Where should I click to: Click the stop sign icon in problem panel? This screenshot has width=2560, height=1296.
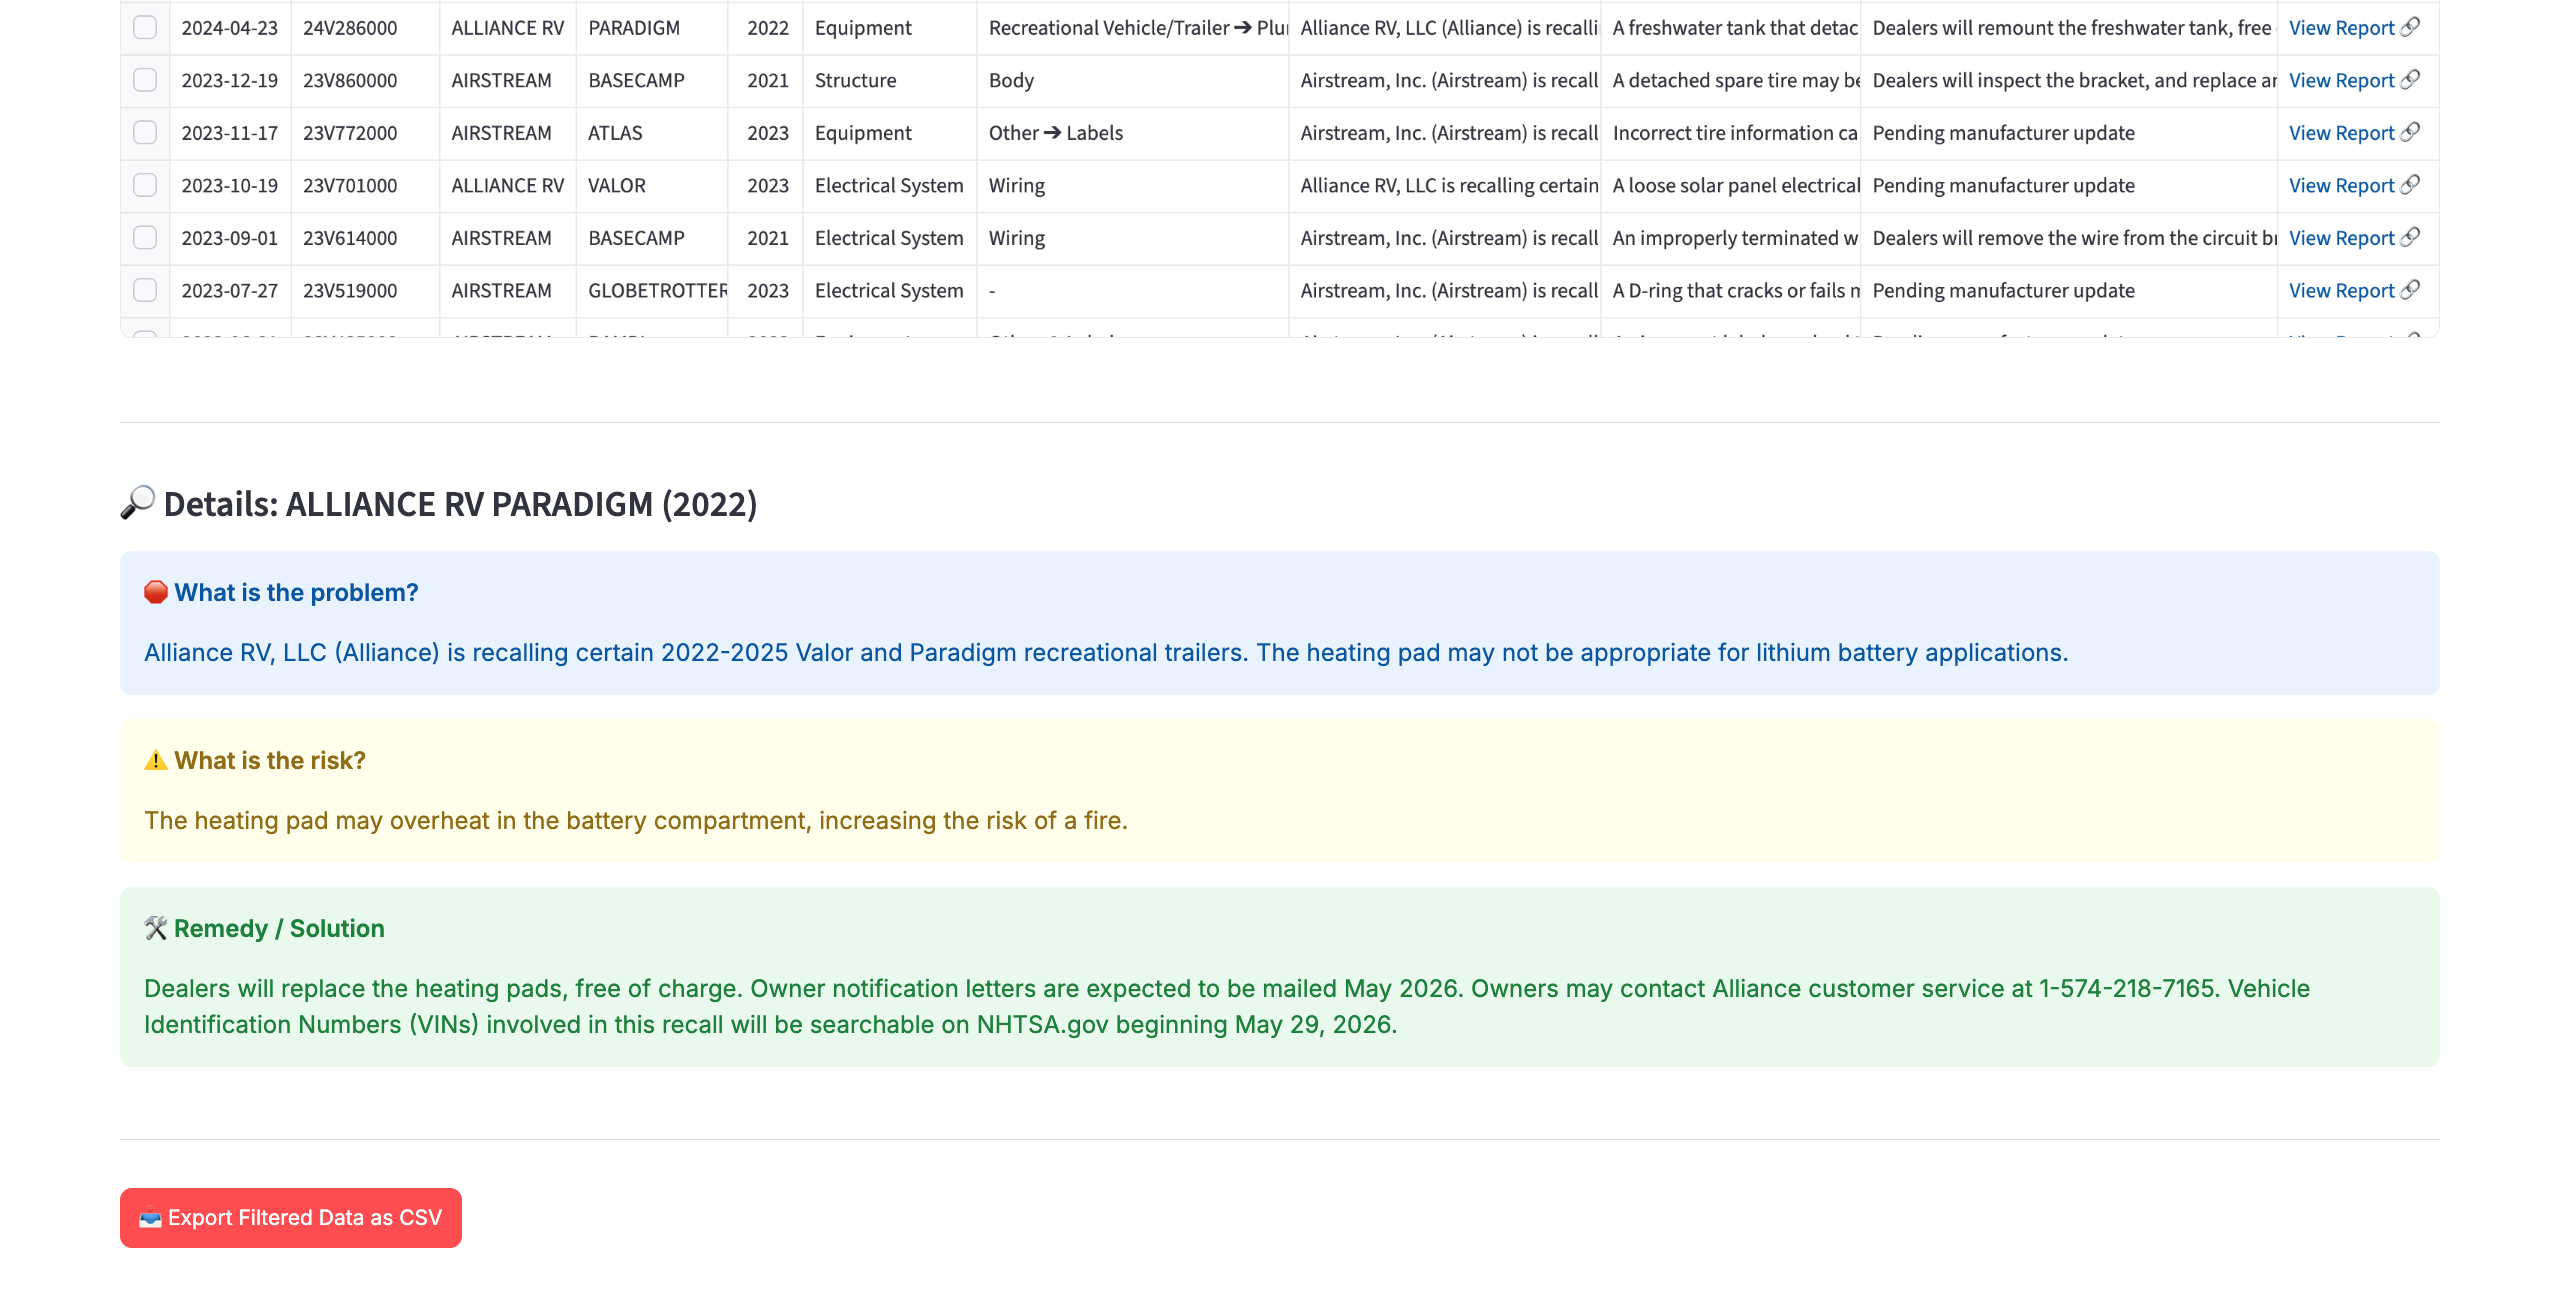(x=156, y=592)
